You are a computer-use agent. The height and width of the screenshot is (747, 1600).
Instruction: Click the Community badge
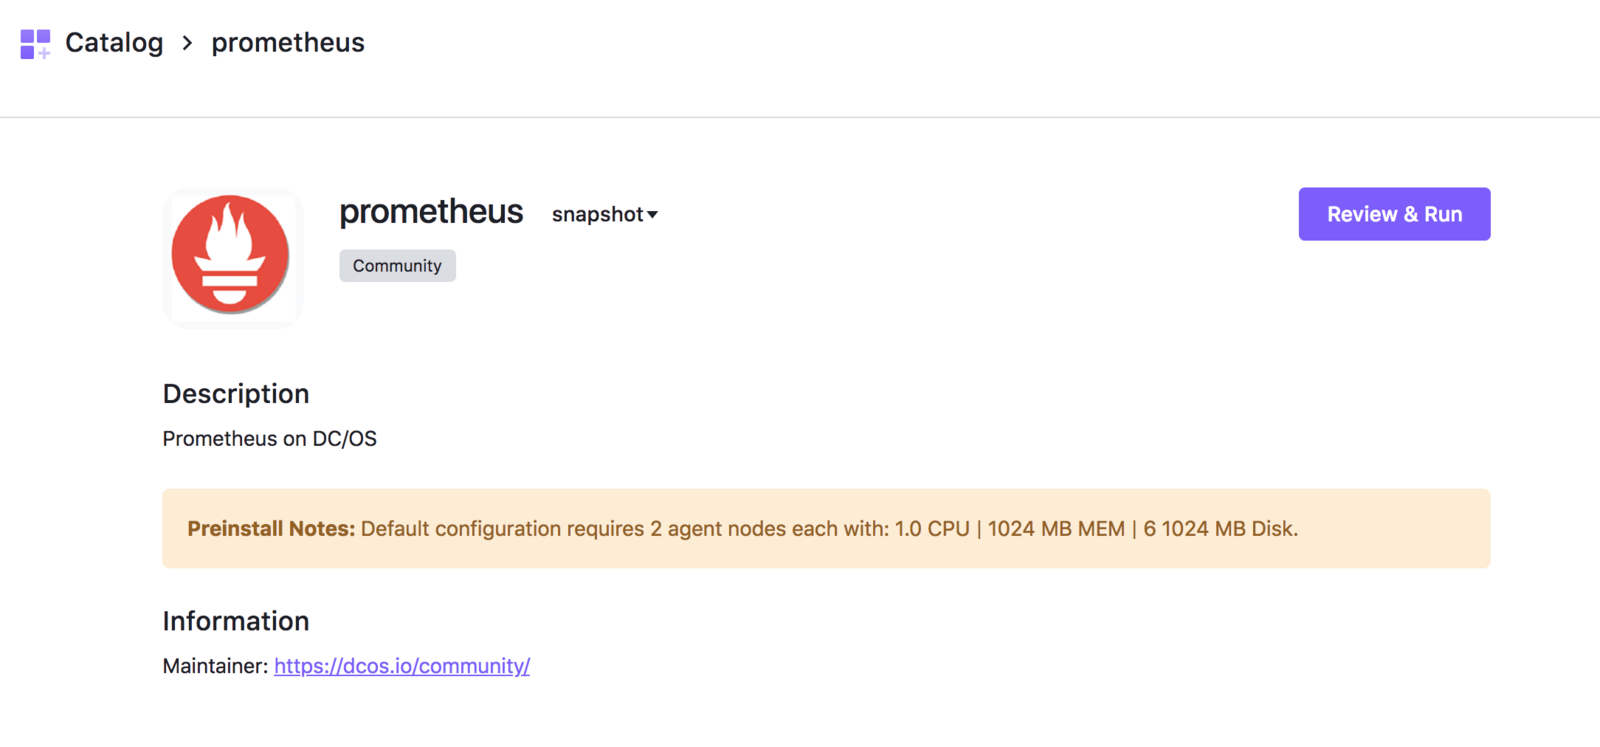coord(397,266)
